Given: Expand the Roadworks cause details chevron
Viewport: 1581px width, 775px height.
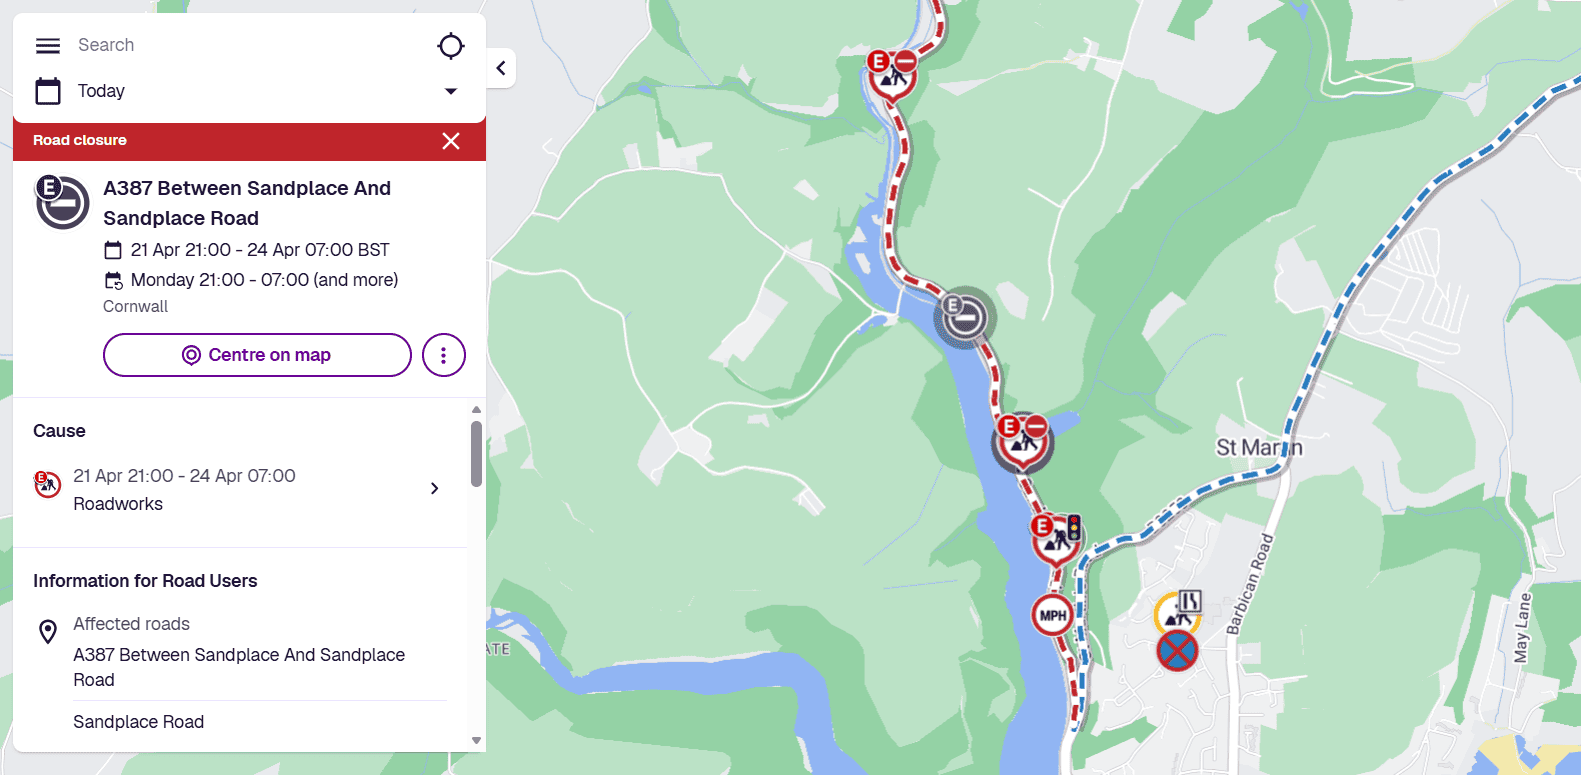Looking at the screenshot, I should [434, 488].
